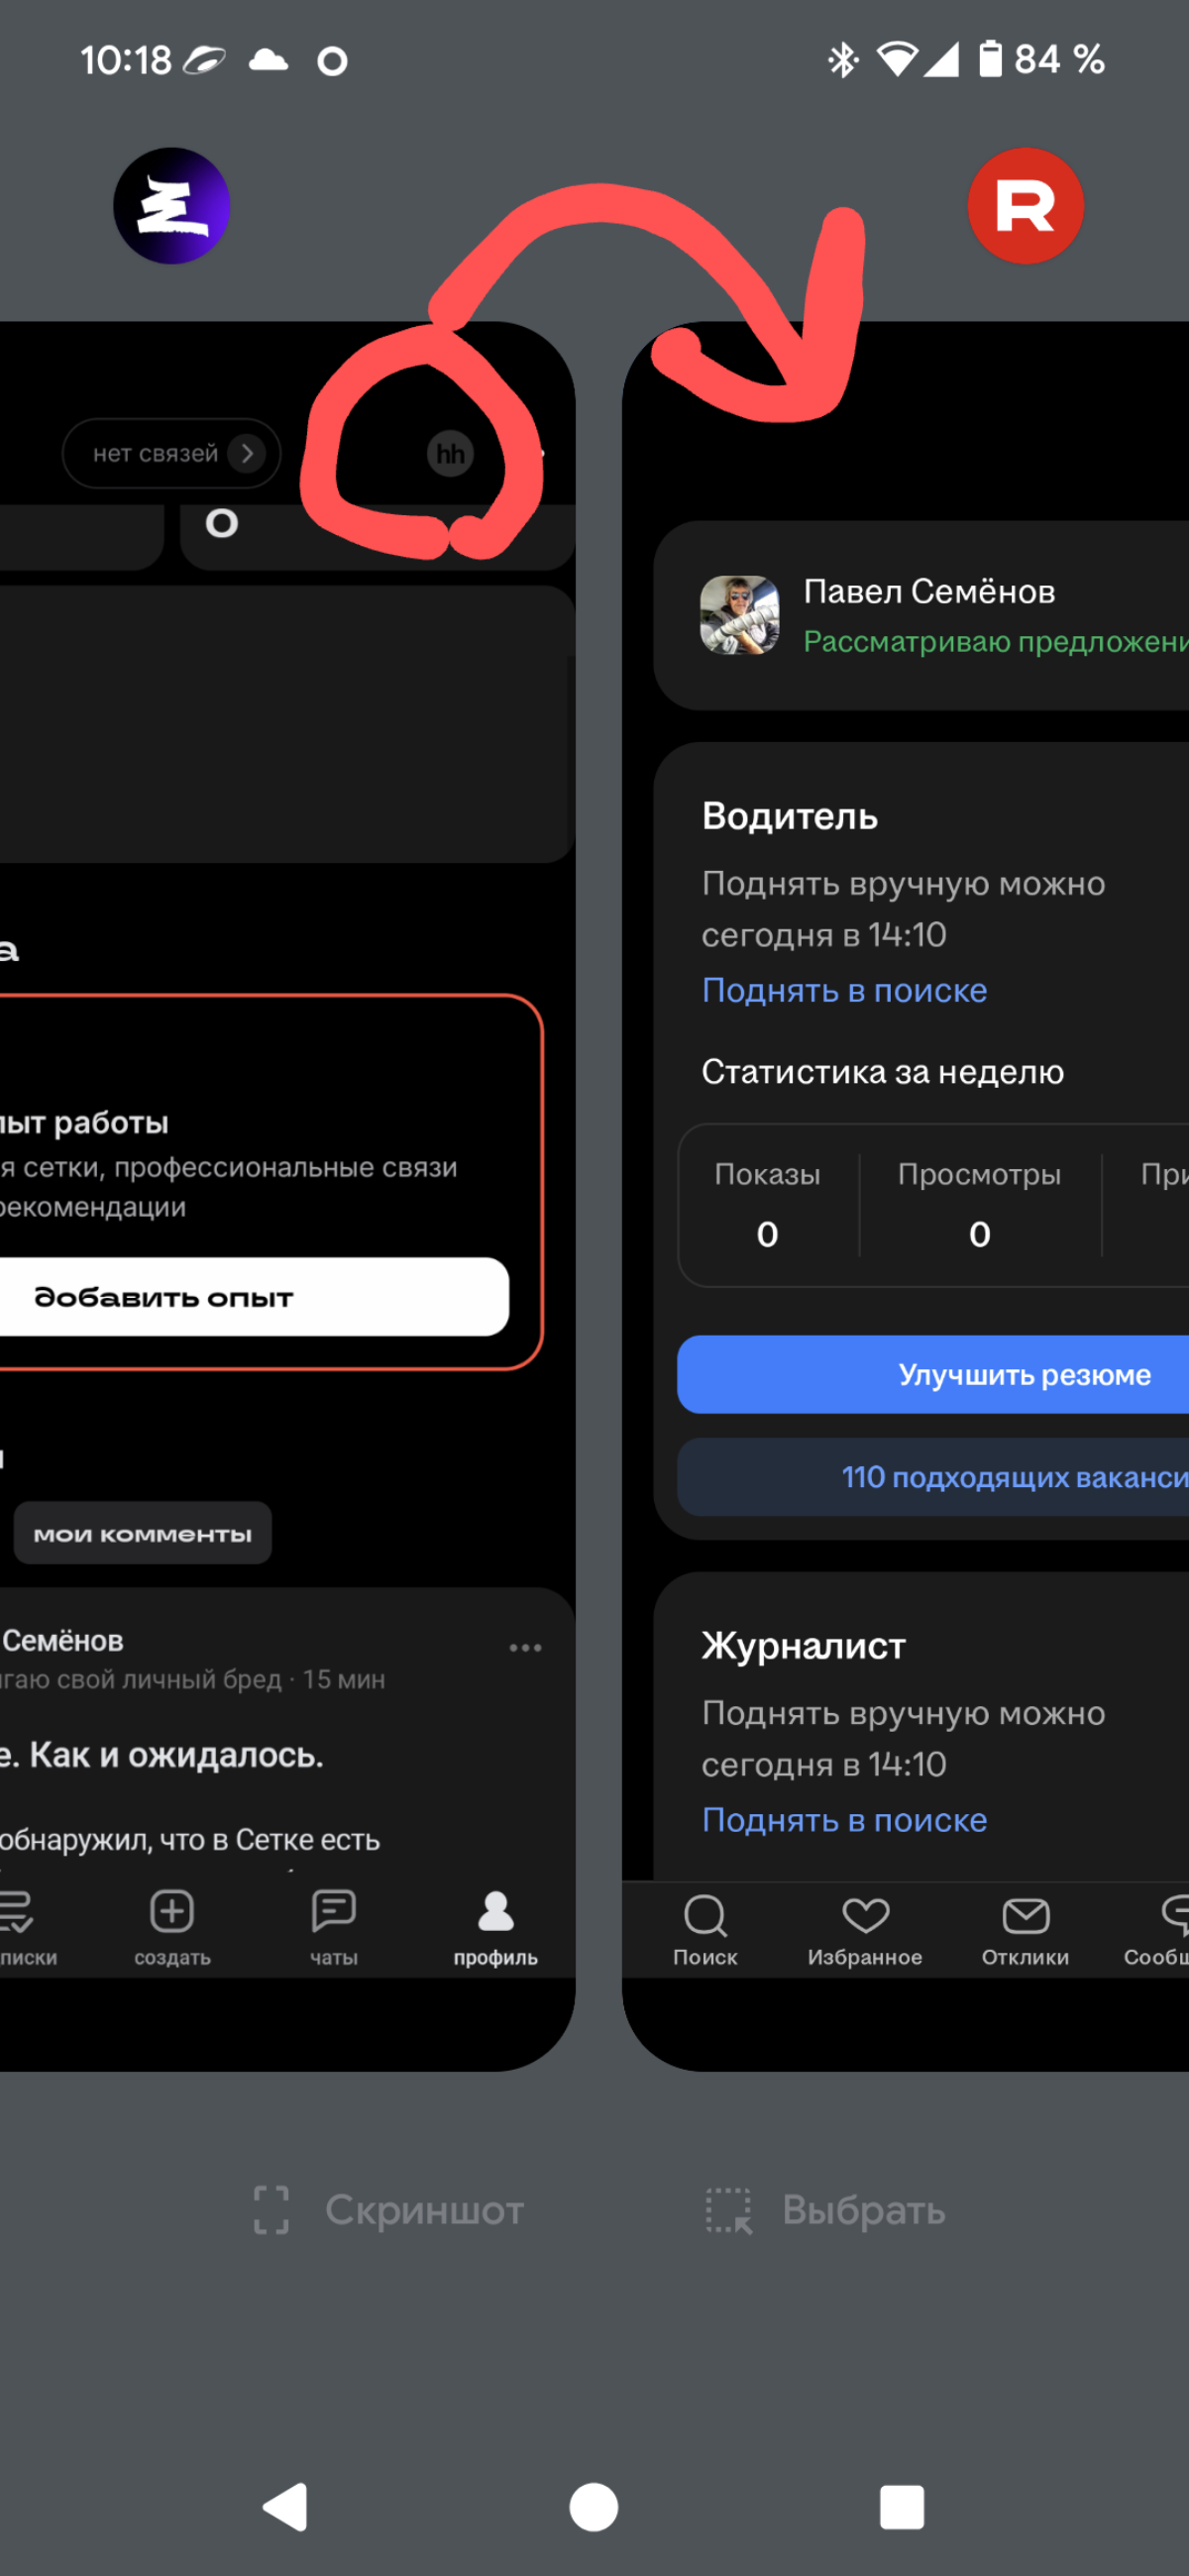Open Чаты via the chat bubble icon
1189x2576 pixels.
(335, 1912)
